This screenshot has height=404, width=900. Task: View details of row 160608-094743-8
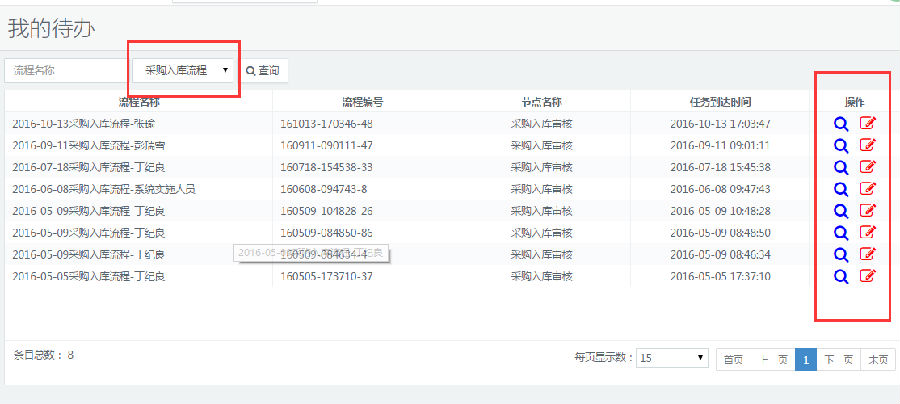pos(841,189)
